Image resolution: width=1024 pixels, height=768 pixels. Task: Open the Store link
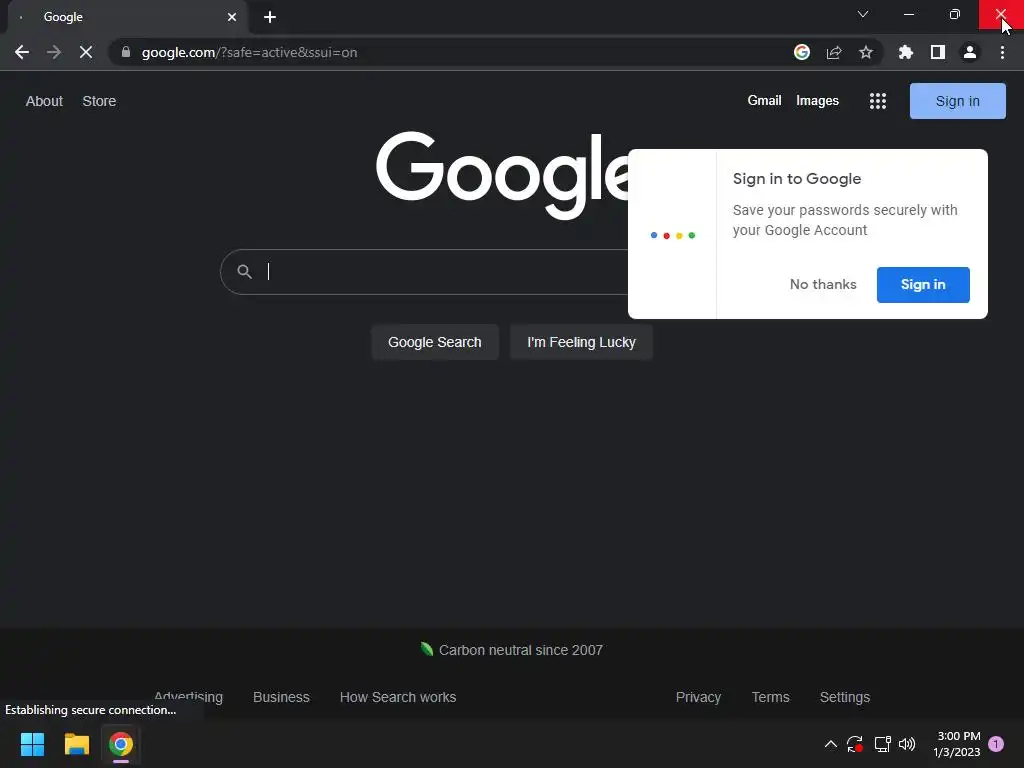[99, 101]
